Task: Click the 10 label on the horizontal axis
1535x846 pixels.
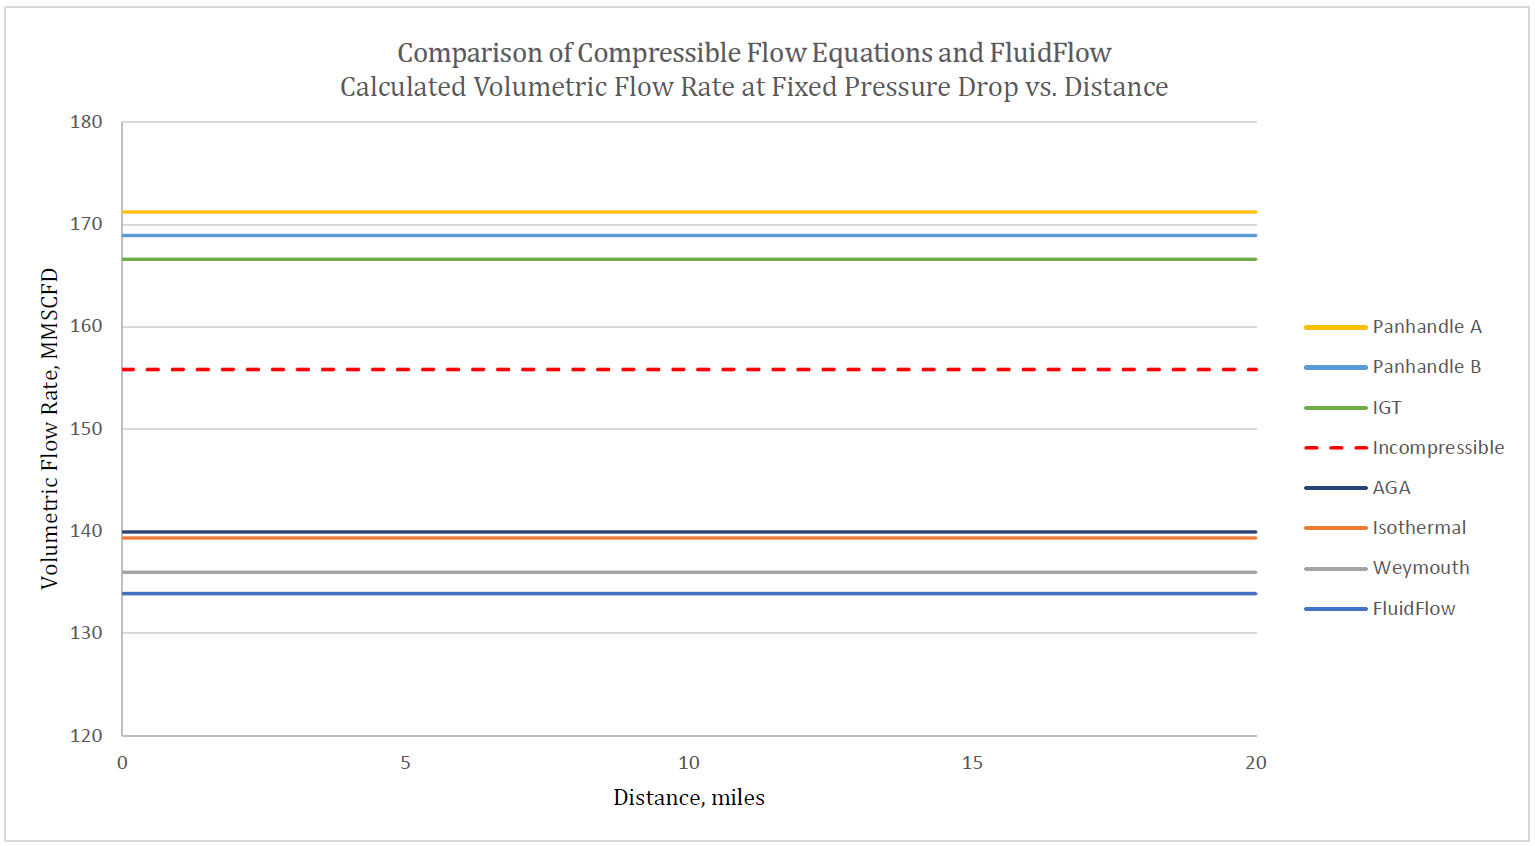Action: tap(689, 763)
